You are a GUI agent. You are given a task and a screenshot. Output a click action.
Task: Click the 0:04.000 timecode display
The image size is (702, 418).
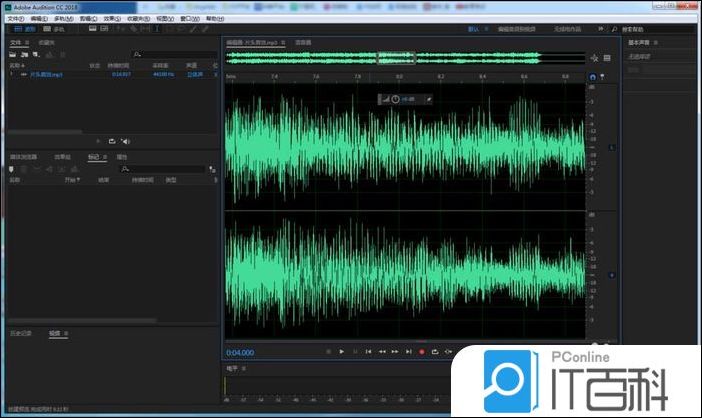click(x=240, y=353)
